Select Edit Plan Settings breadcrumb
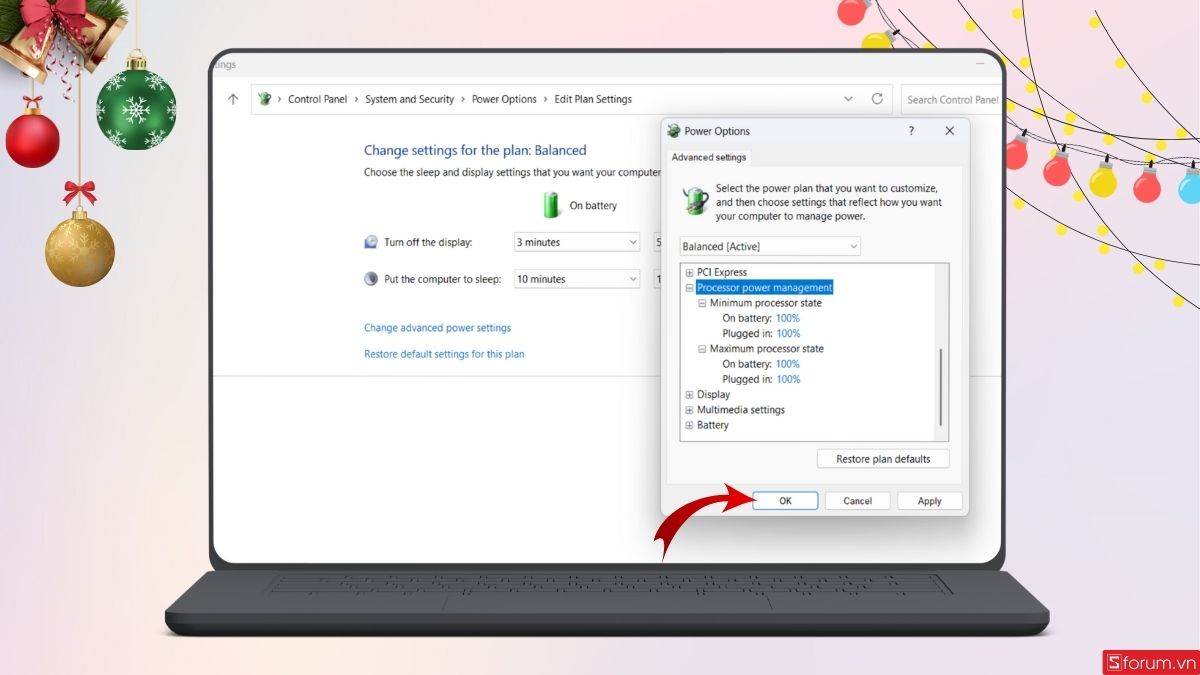 (593, 99)
